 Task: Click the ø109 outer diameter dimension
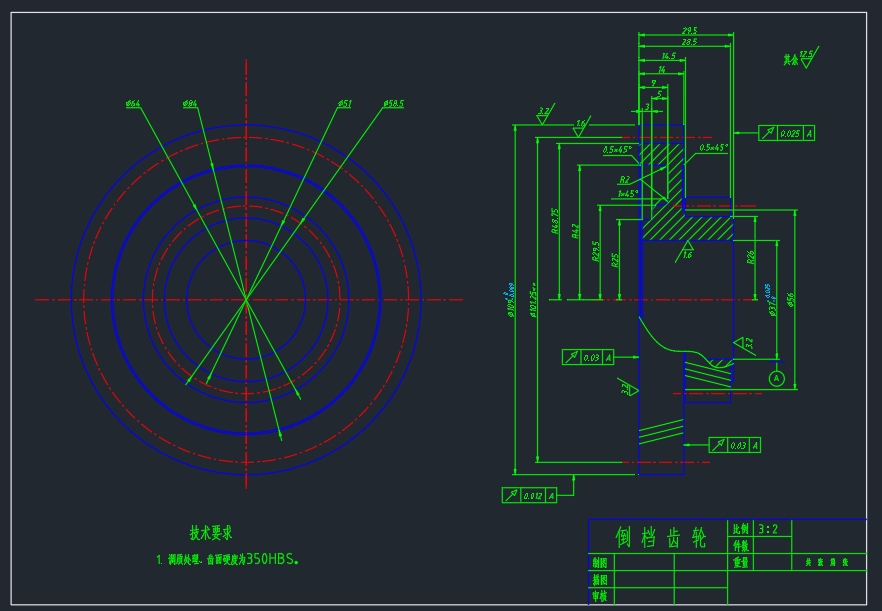pyautogui.click(x=511, y=300)
